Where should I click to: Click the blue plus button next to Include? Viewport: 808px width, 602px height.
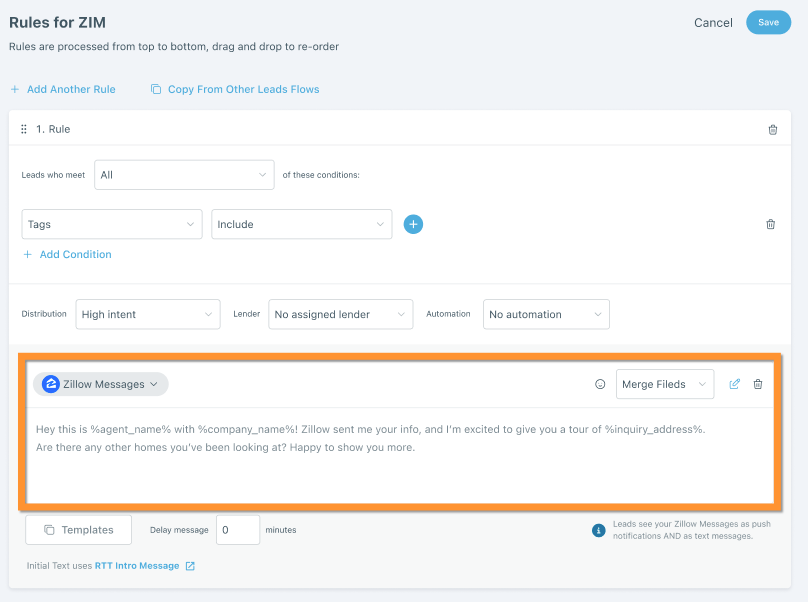pos(413,224)
